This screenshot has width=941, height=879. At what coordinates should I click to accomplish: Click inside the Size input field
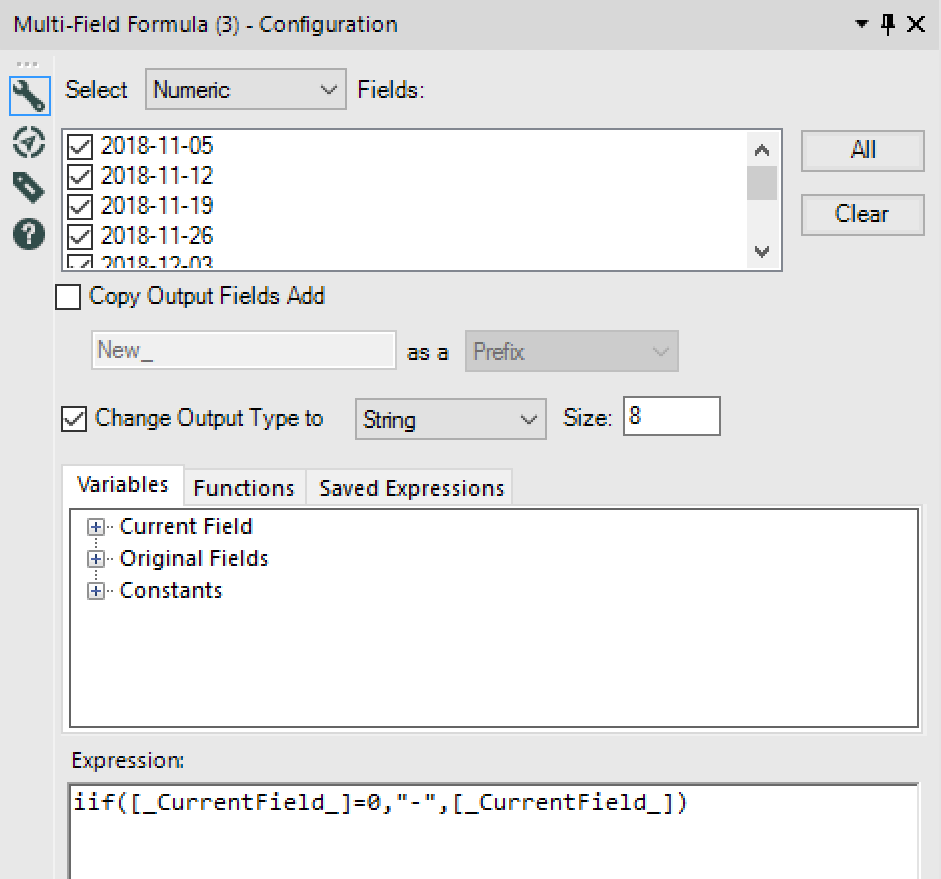click(671, 416)
